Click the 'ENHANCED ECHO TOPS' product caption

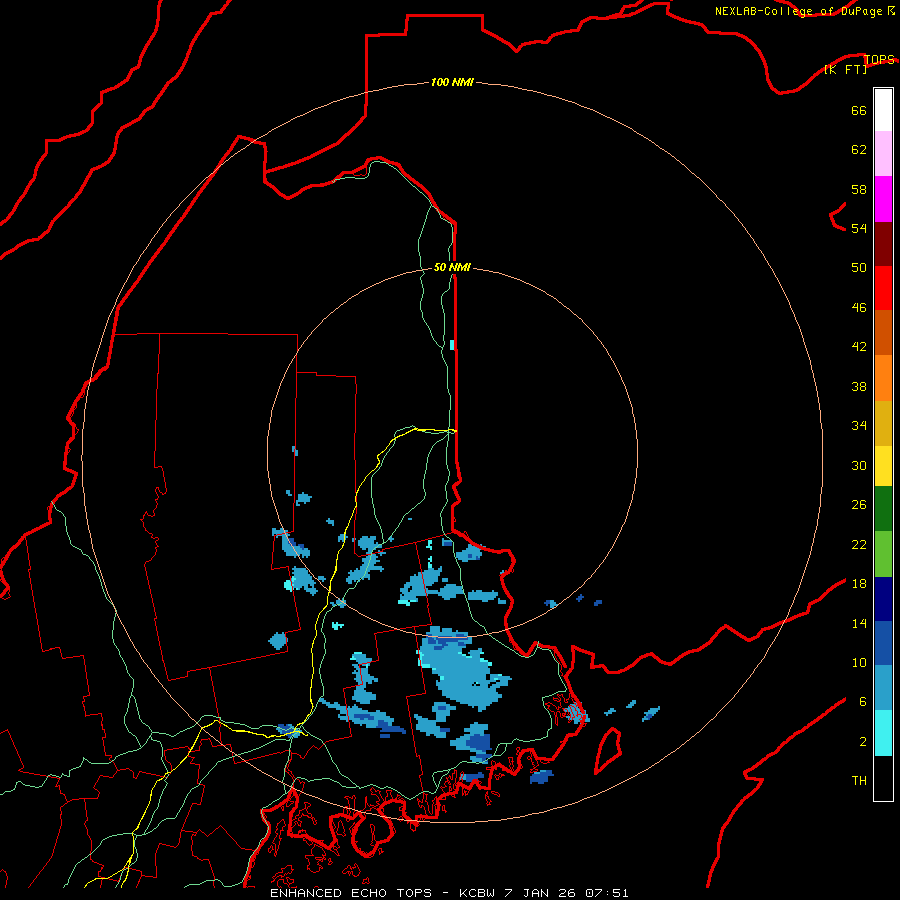(351, 893)
